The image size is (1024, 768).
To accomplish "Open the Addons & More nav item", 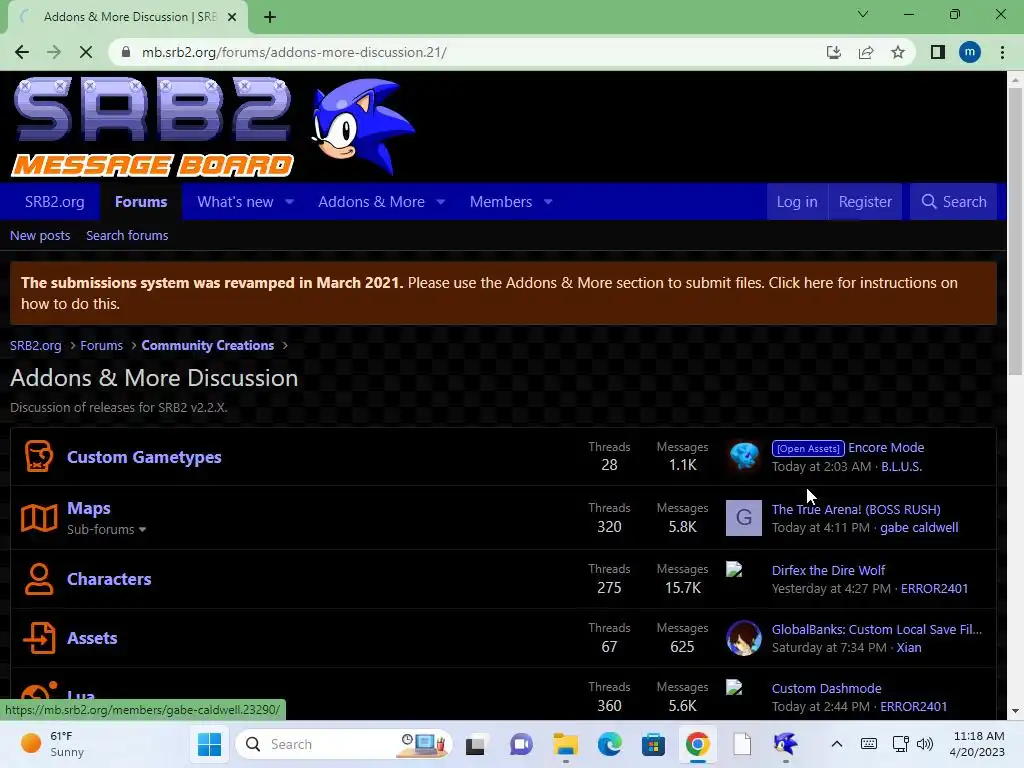I will coord(371,202).
